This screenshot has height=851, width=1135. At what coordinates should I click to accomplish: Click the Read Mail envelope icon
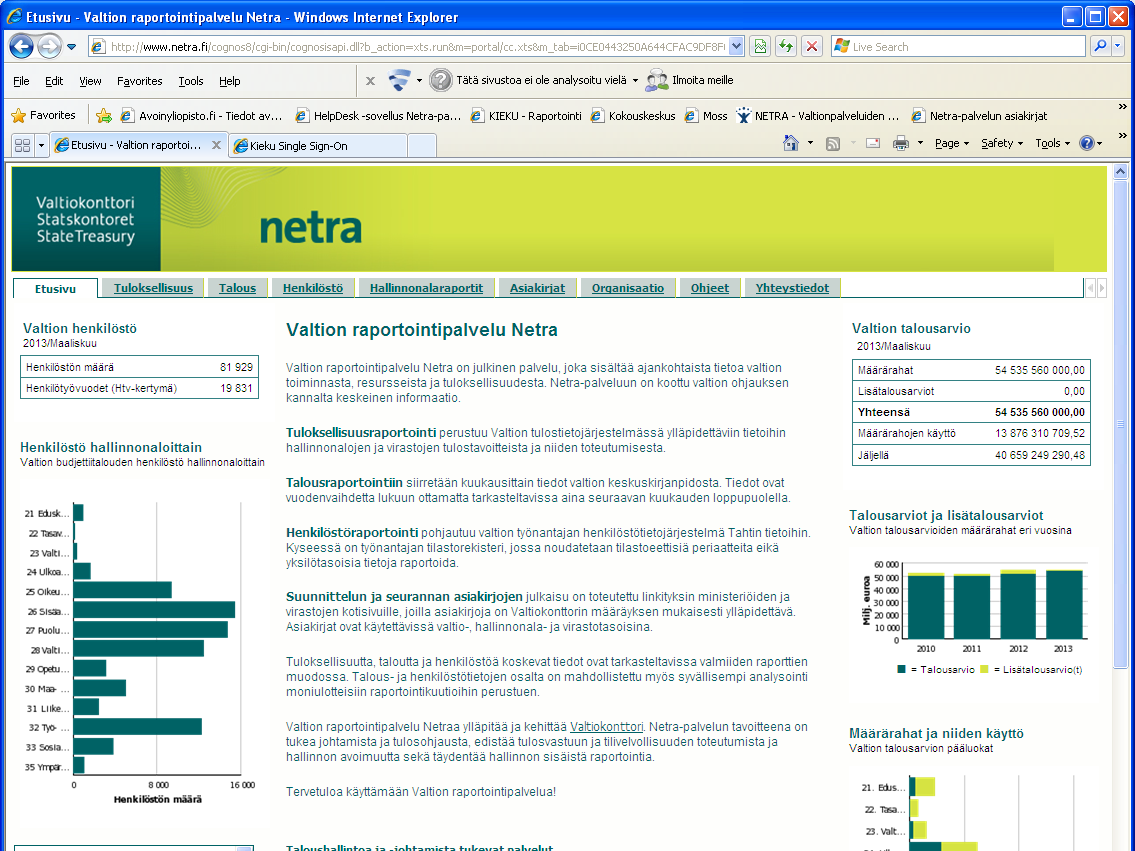point(873,143)
